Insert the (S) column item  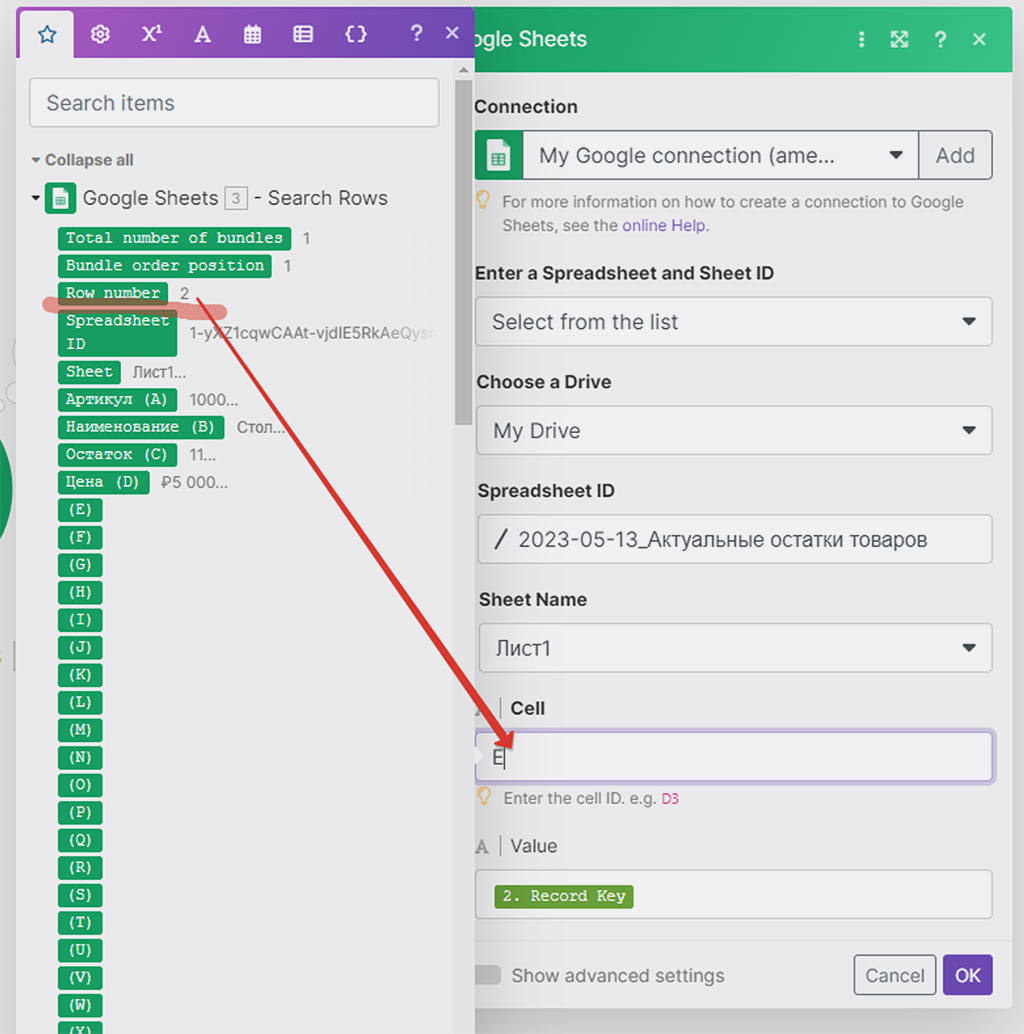tap(80, 896)
